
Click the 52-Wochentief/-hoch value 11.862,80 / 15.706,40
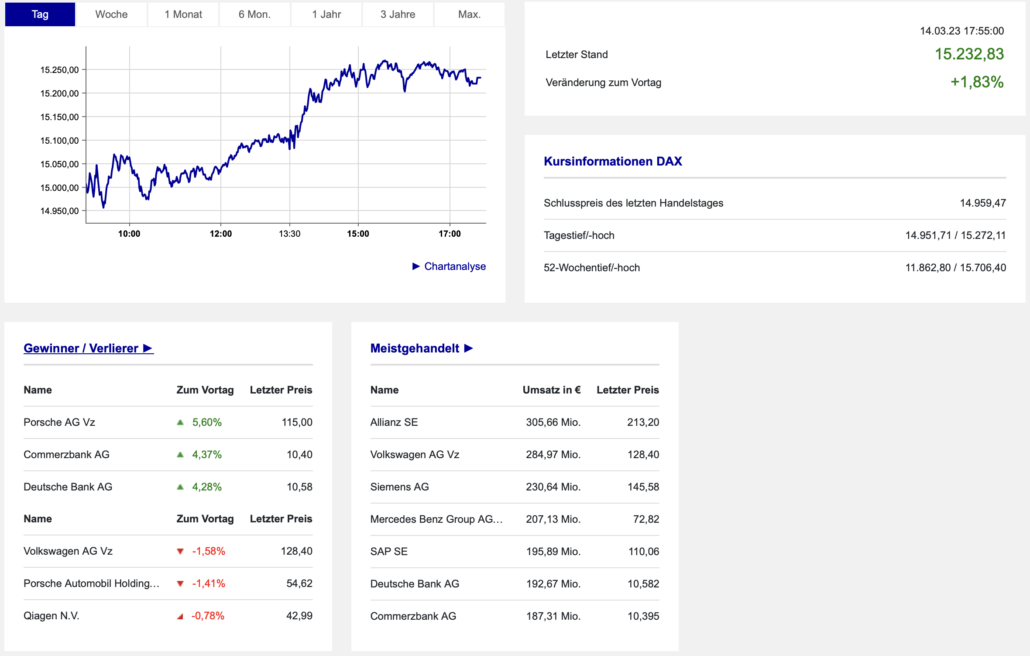955,267
